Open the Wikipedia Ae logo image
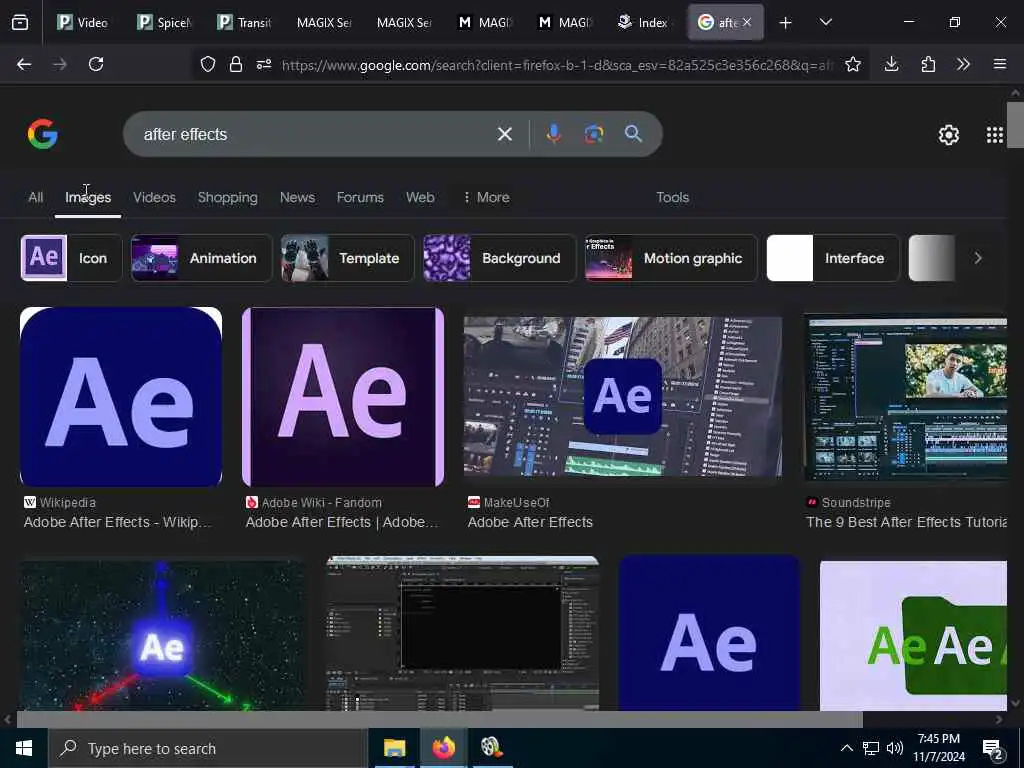 pos(121,396)
